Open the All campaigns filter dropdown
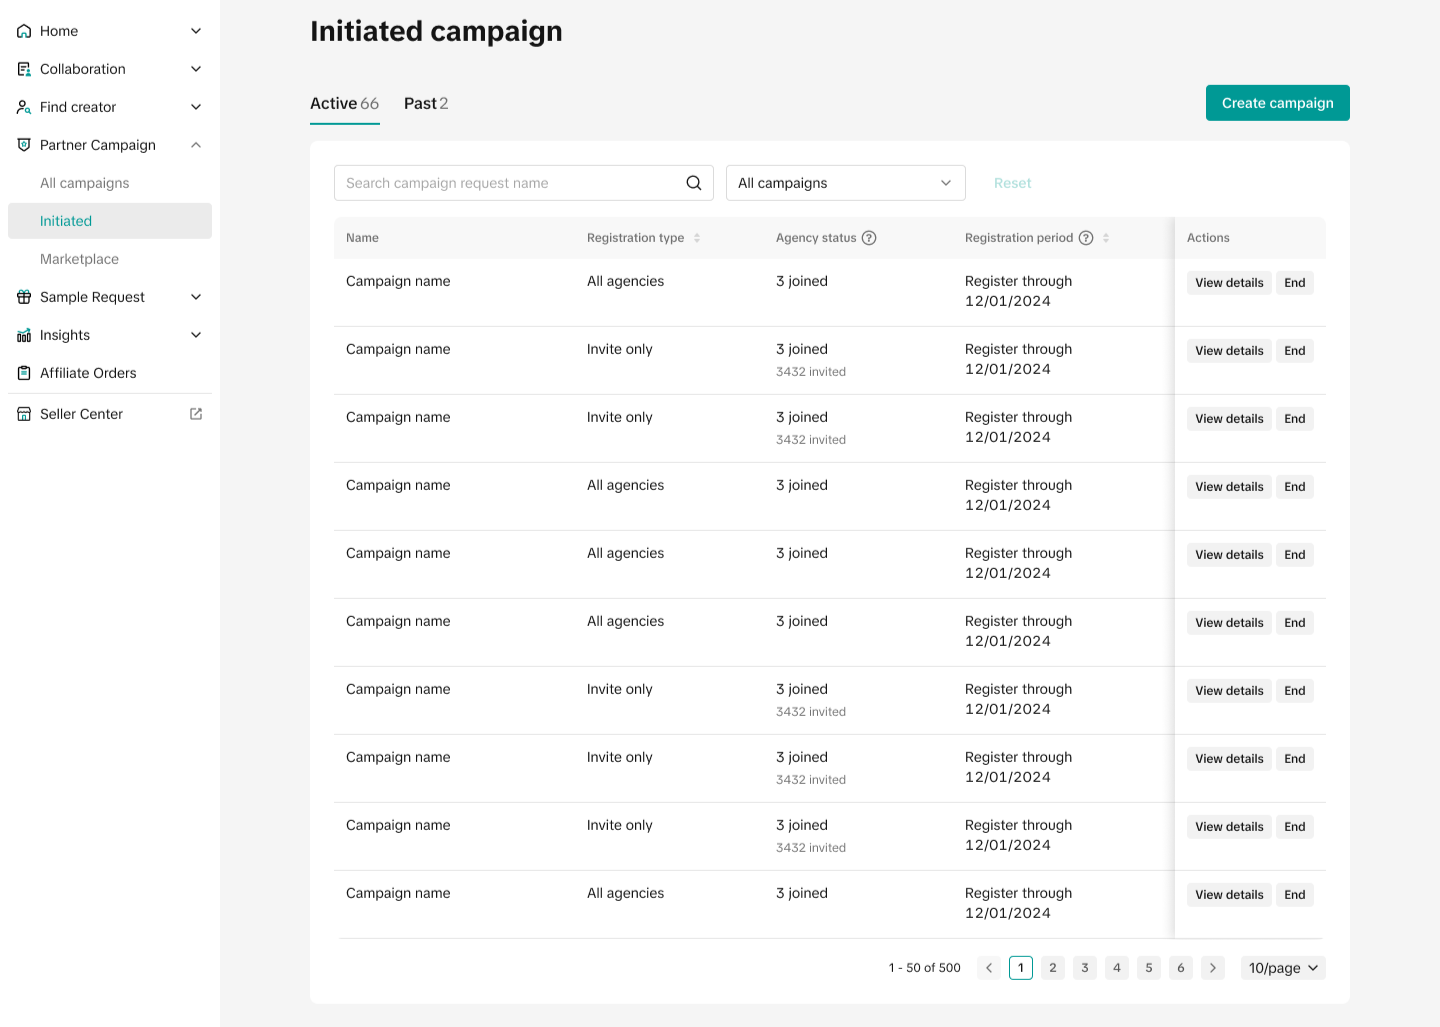The width and height of the screenshot is (1440, 1027). (845, 183)
